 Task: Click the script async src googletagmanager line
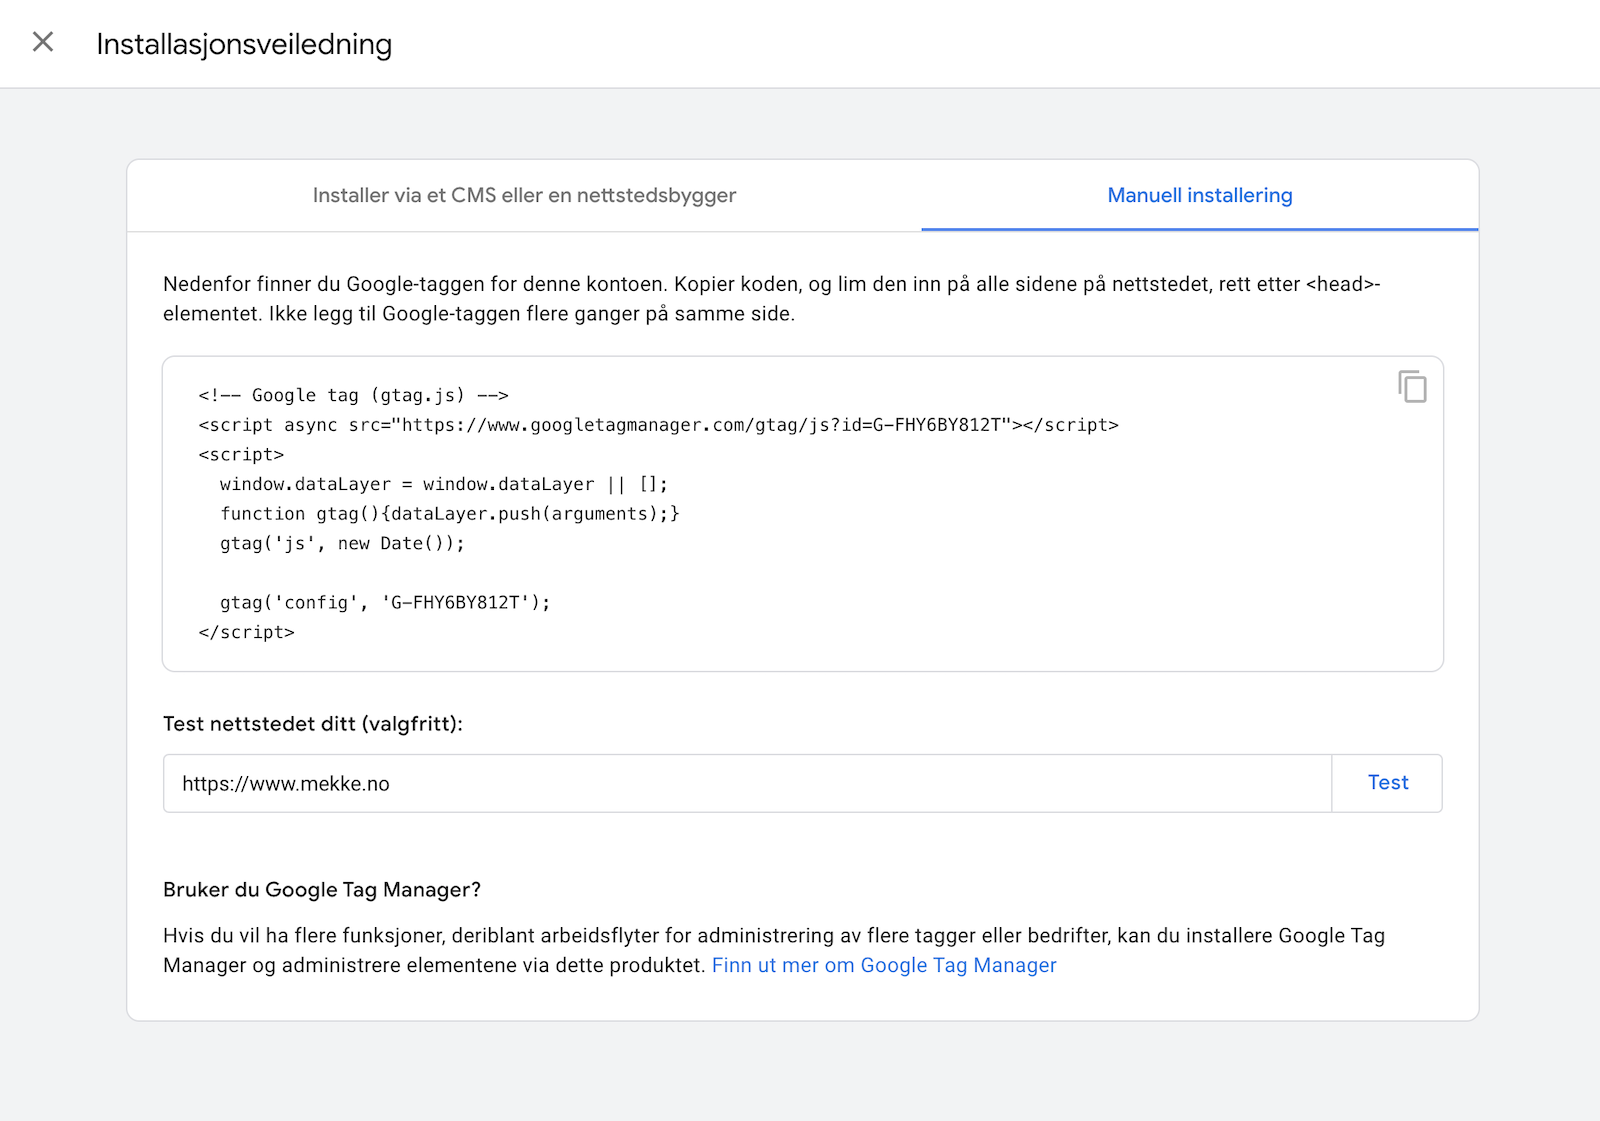658,425
